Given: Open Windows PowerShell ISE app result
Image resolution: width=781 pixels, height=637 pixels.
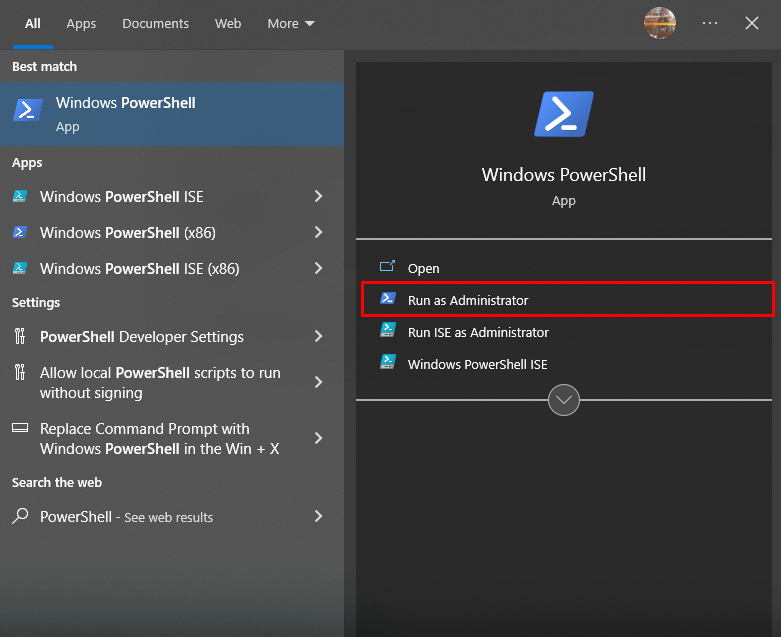Looking at the screenshot, I should [172, 196].
